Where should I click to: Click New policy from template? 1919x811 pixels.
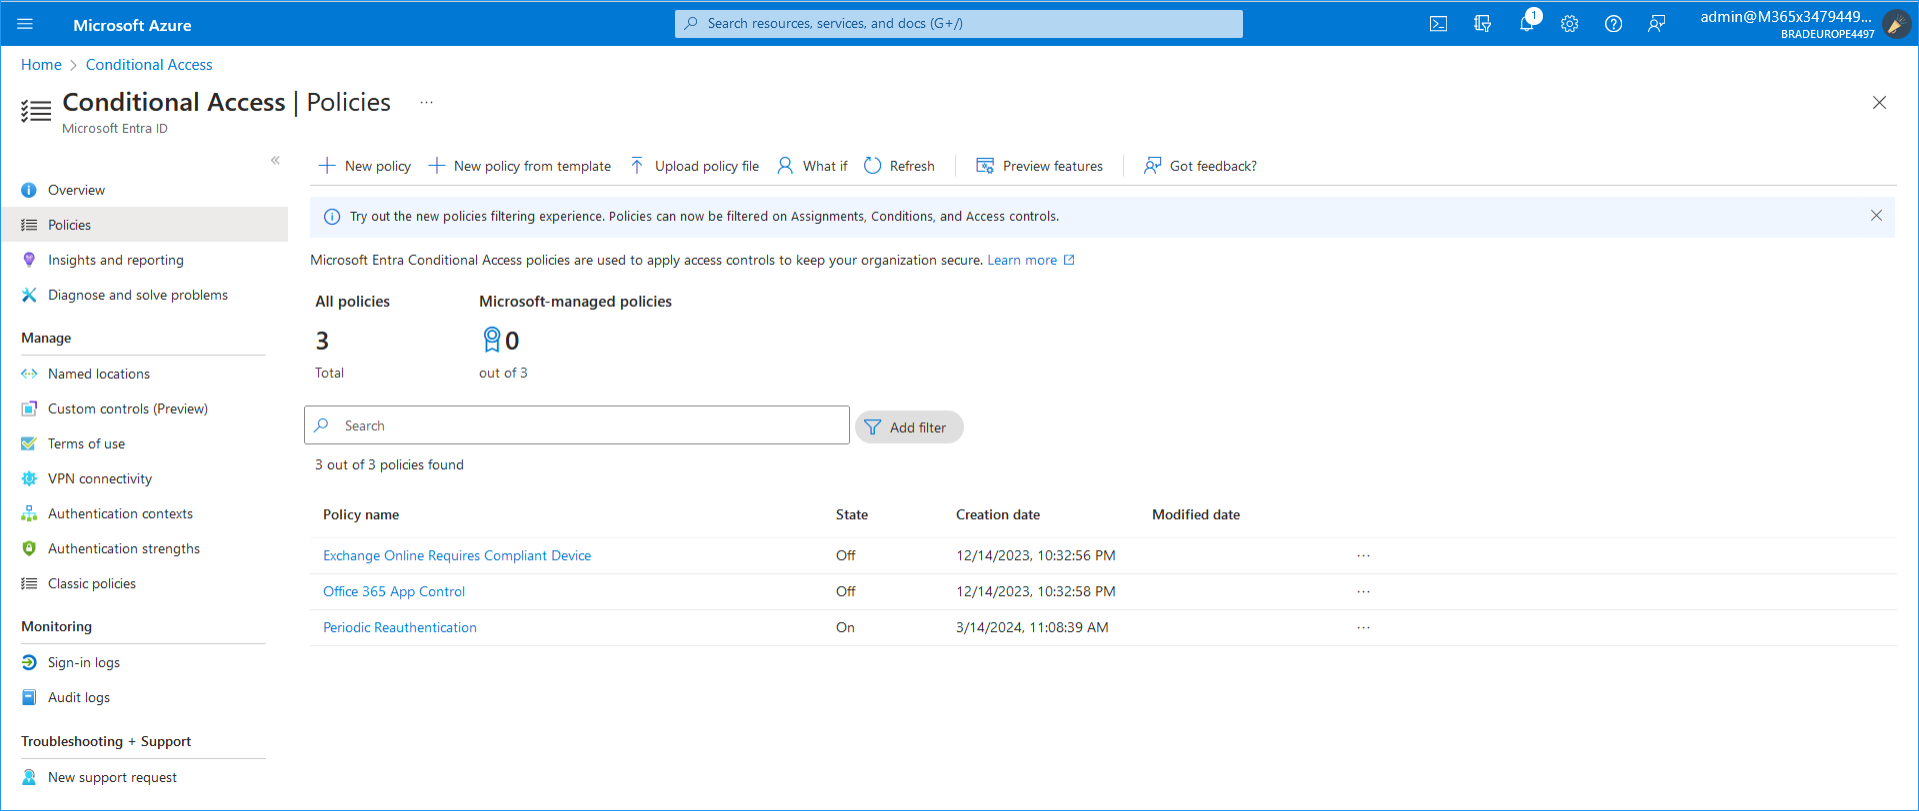[519, 166]
